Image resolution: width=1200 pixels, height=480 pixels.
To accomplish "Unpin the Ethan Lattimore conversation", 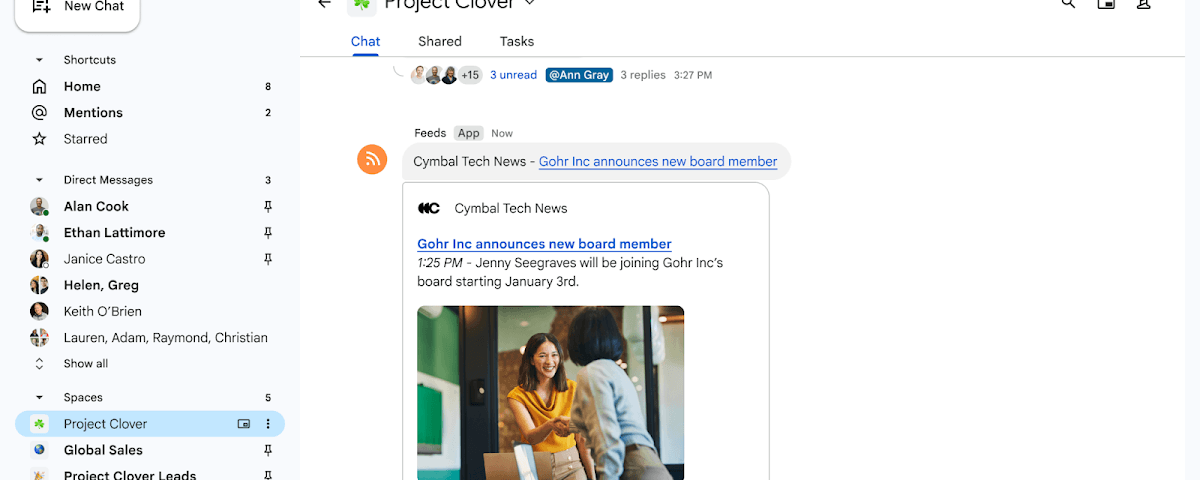I will (x=267, y=233).
